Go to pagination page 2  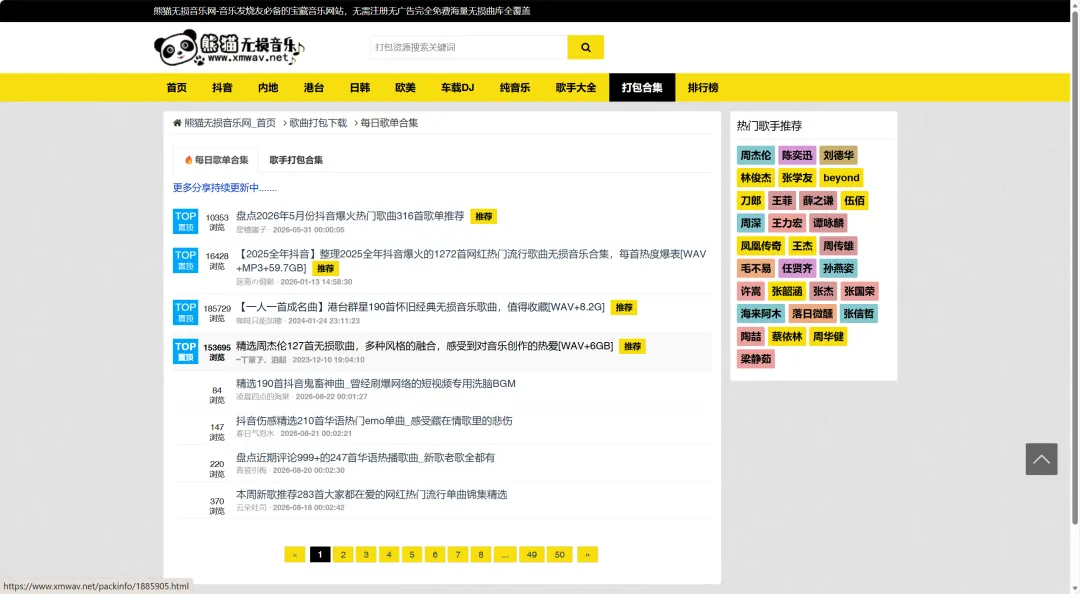click(343, 555)
